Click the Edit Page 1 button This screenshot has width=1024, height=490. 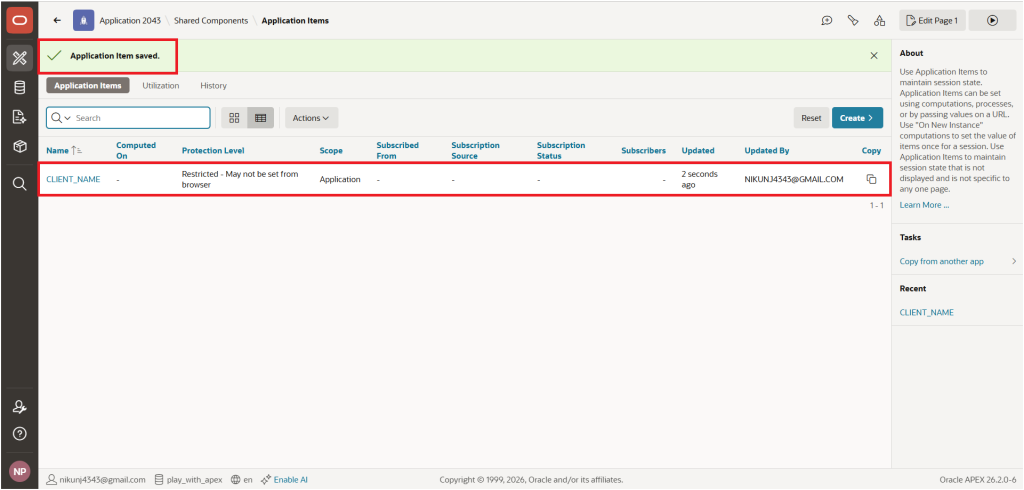[932, 20]
